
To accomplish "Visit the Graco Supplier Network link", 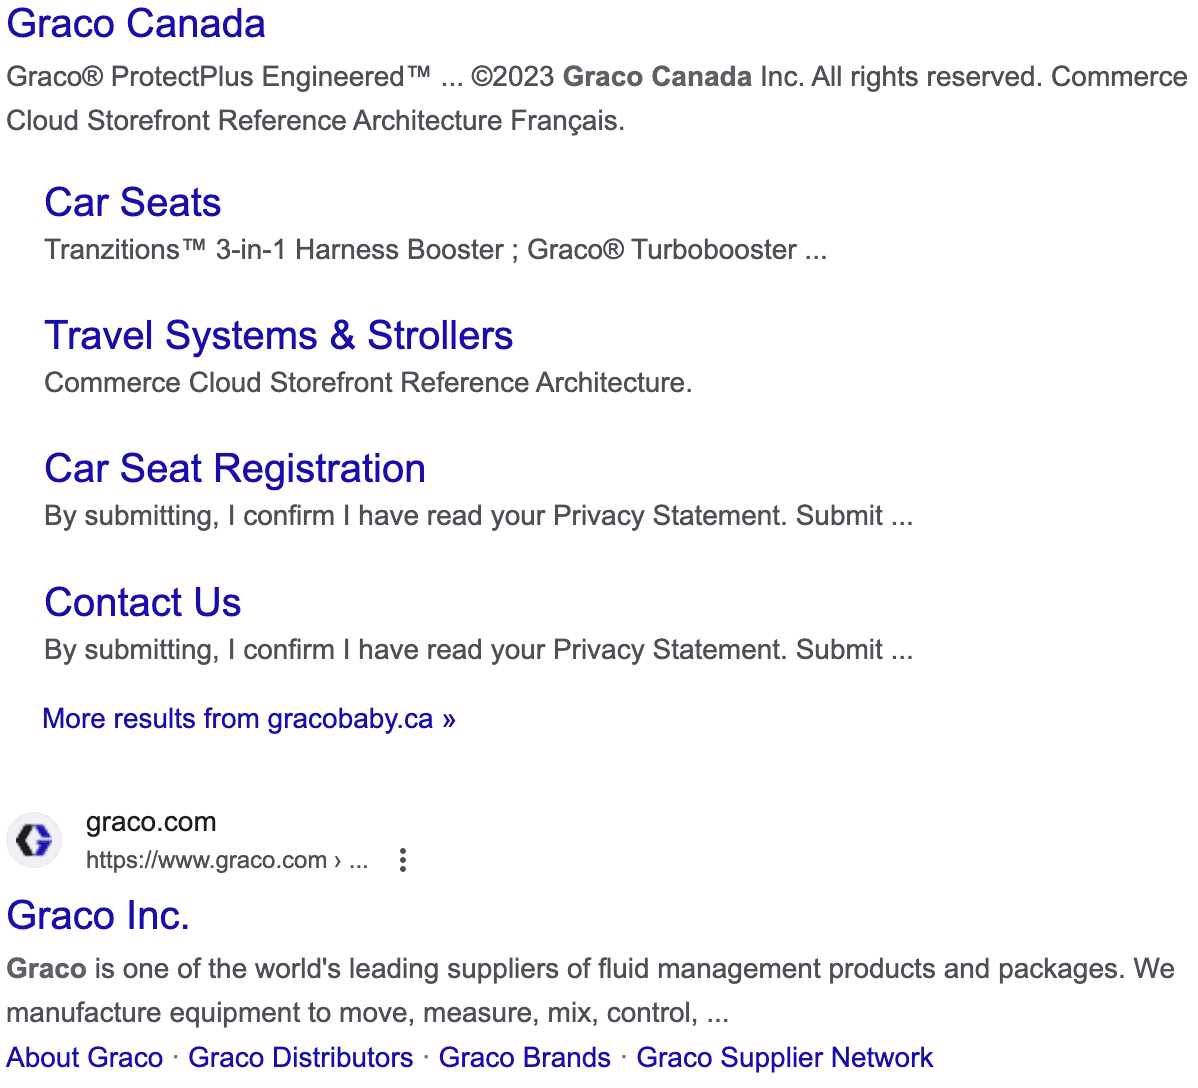I will click(x=785, y=1058).
